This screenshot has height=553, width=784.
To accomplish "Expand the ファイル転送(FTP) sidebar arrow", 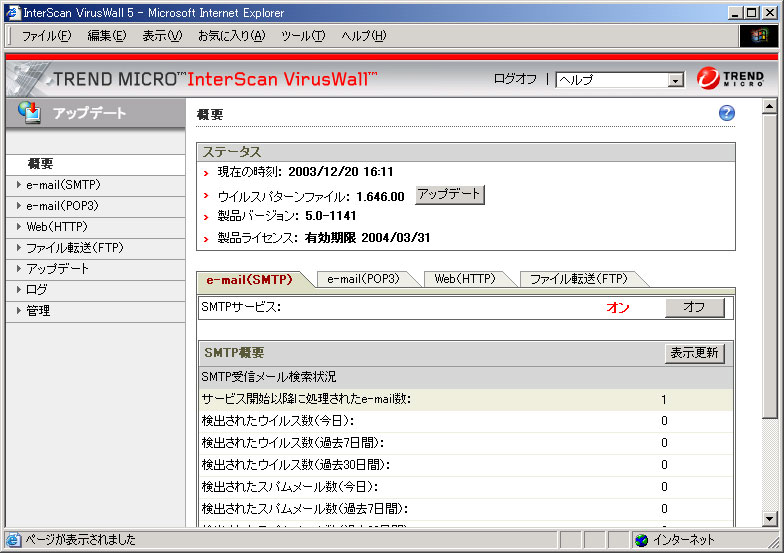I will [18, 248].
